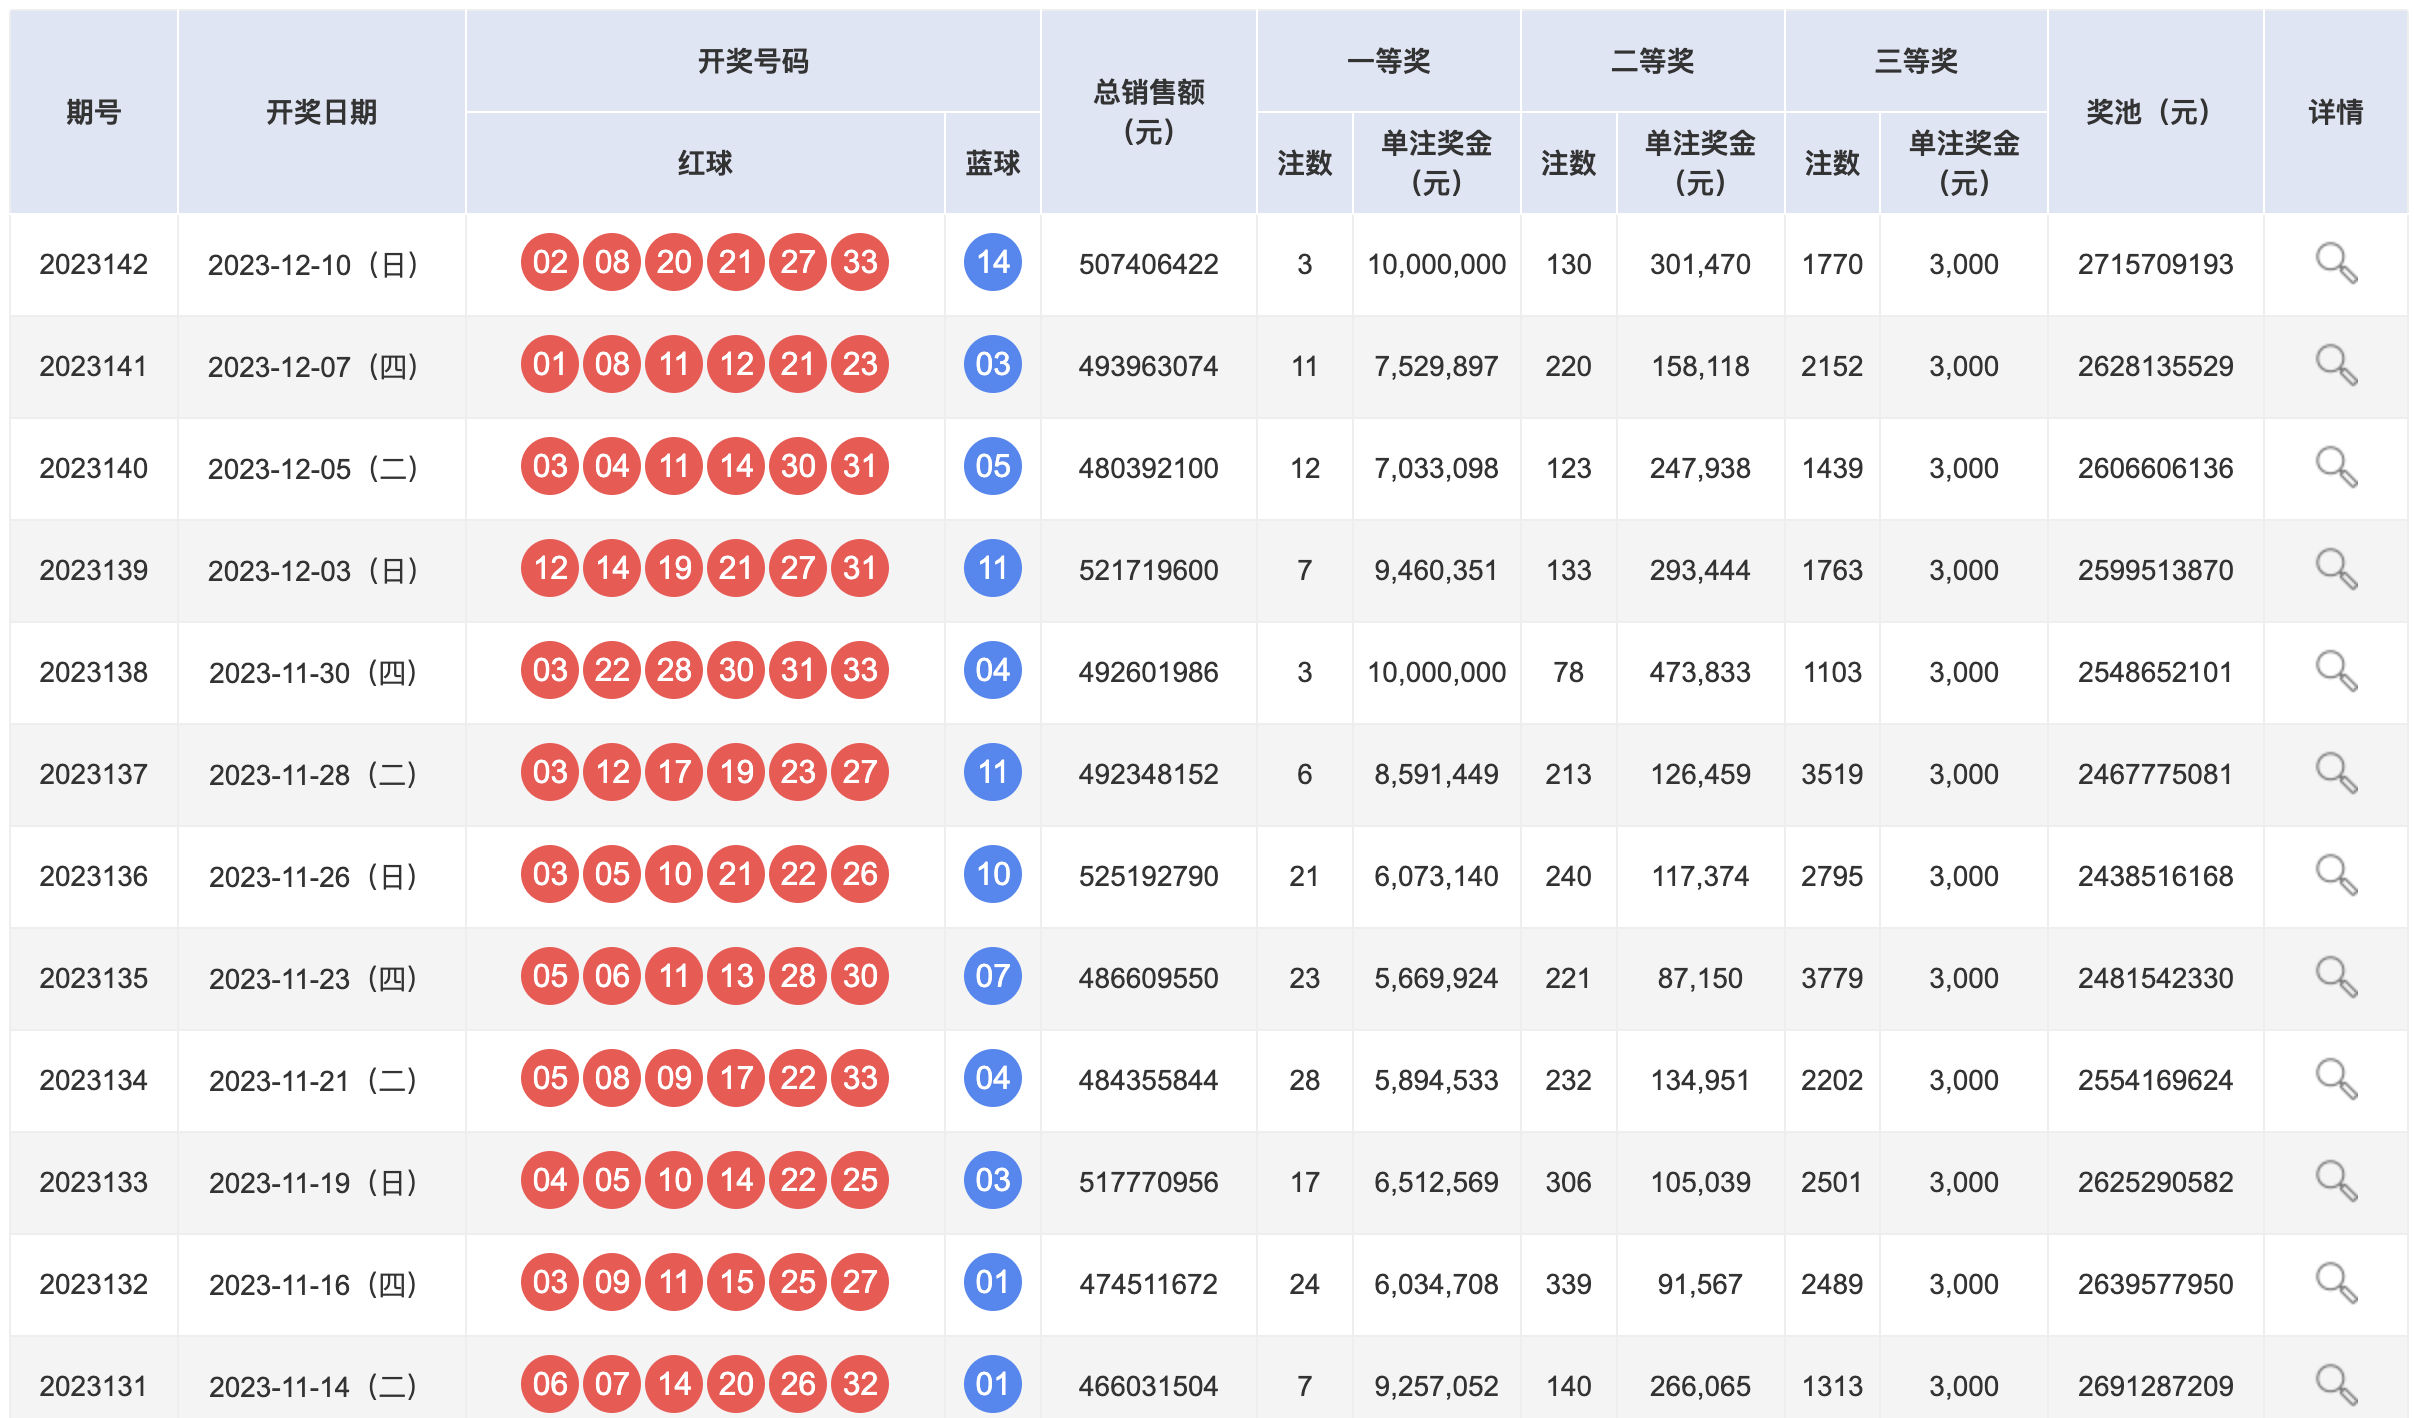Open details magnifier for draw 2023138
This screenshot has height=1418, width=2414.
tap(2336, 672)
